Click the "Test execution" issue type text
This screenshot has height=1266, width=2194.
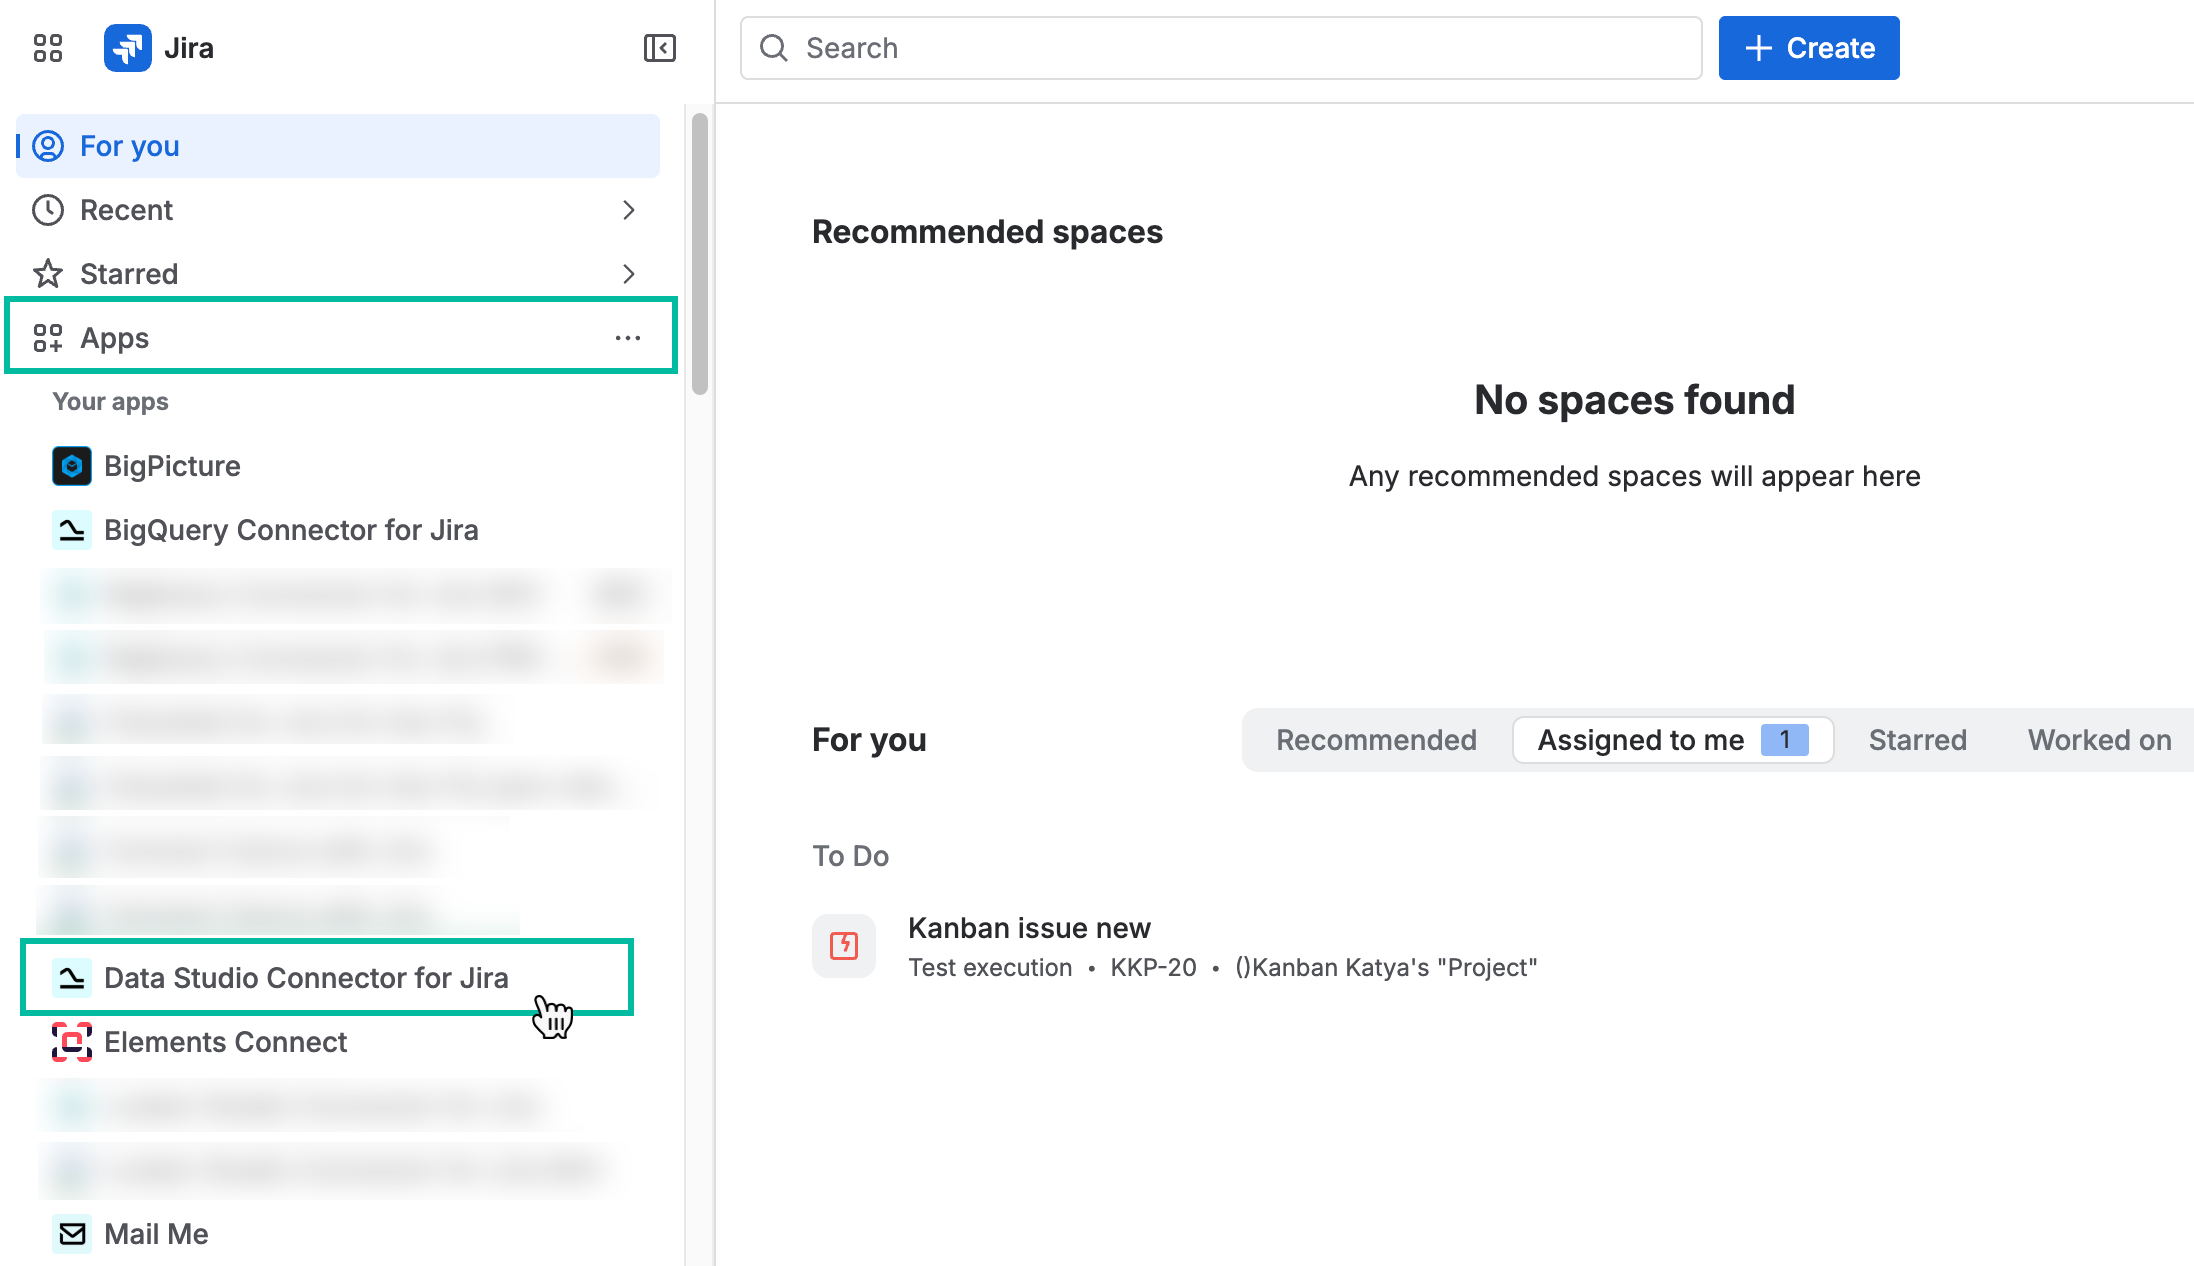coord(990,967)
